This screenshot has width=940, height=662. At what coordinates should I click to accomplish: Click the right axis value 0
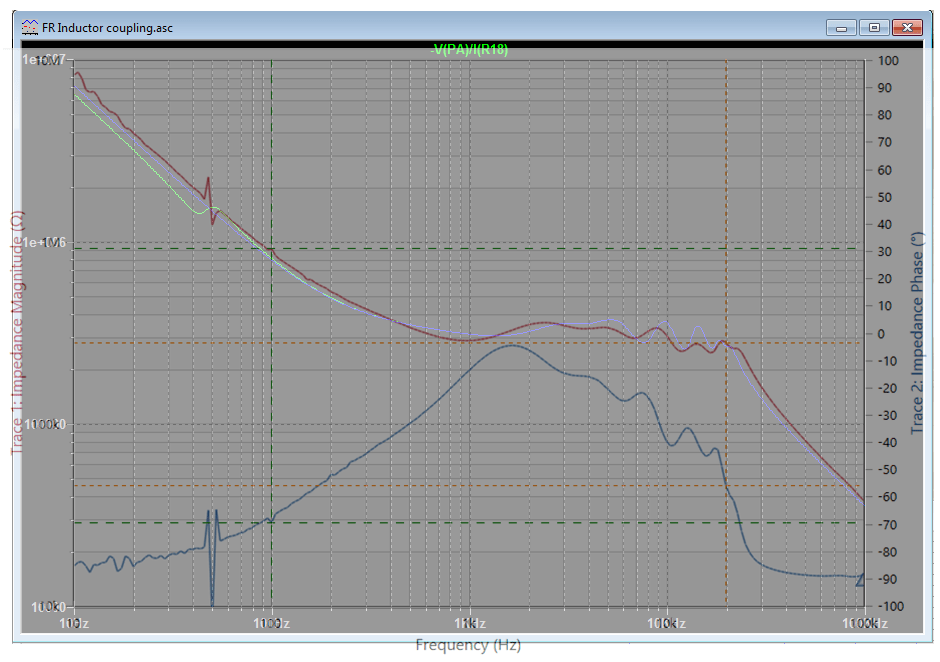[881, 334]
